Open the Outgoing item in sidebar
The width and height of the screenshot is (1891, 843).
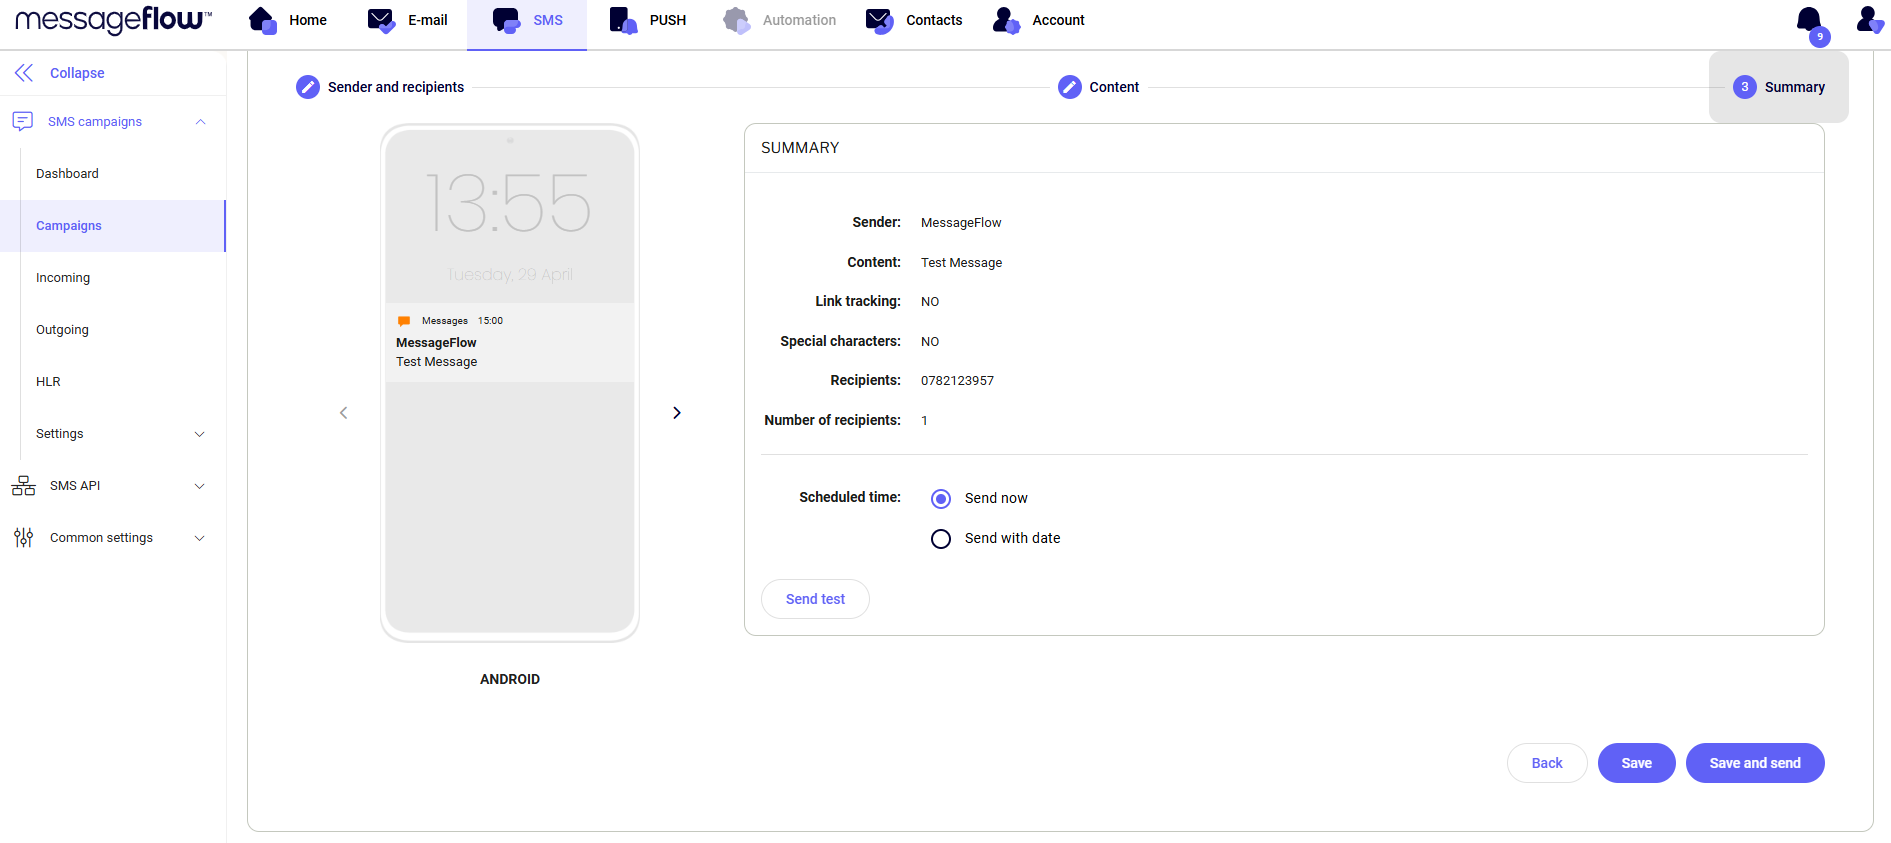coord(62,330)
